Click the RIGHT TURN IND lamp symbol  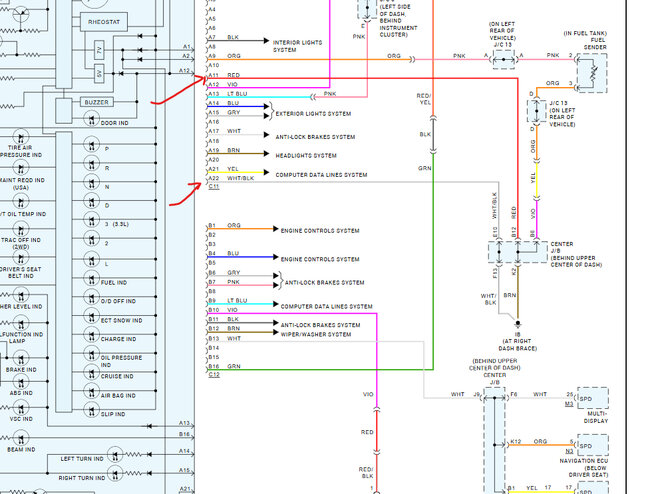pos(115,473)
